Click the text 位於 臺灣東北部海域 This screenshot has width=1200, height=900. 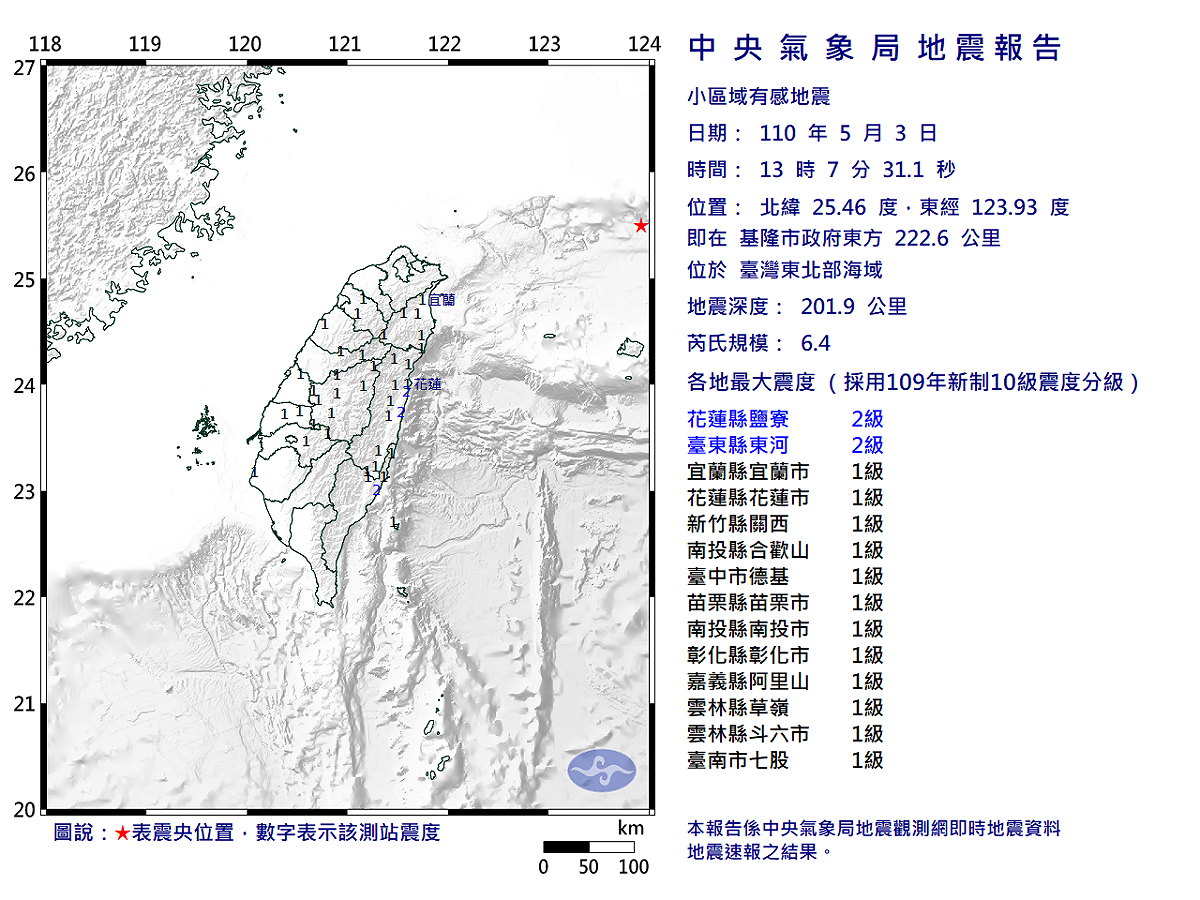786,270
